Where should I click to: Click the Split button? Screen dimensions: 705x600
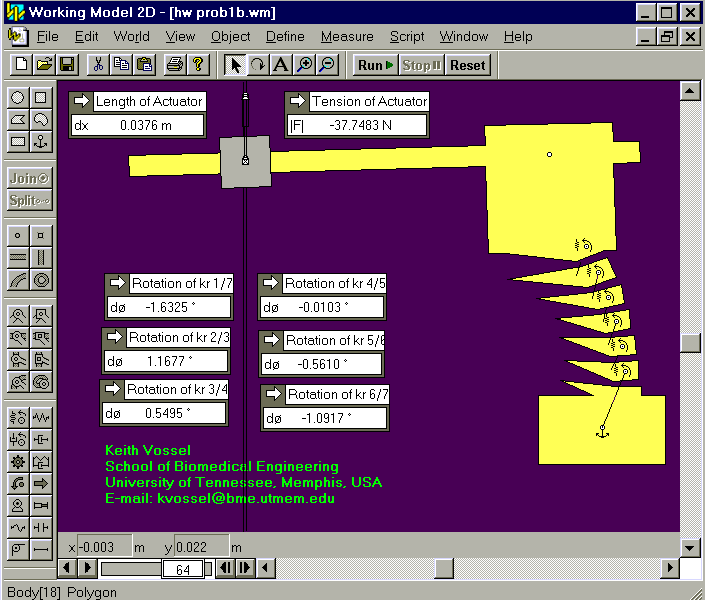30,200
